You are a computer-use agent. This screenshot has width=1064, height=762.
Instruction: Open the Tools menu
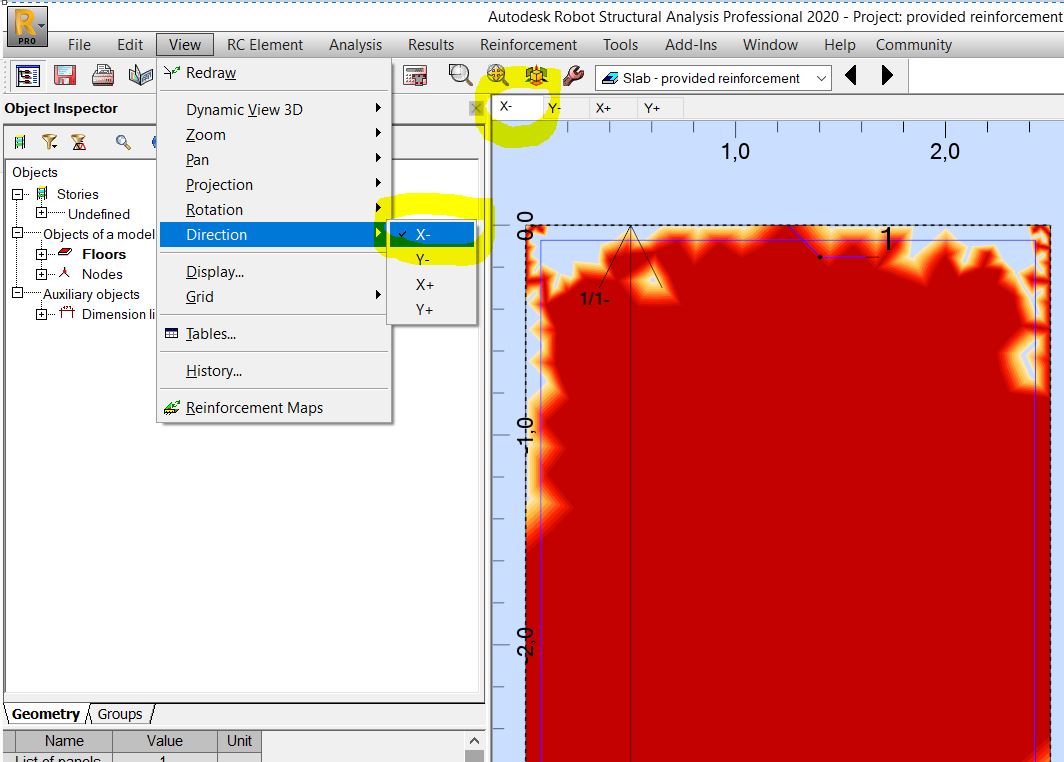620,45
